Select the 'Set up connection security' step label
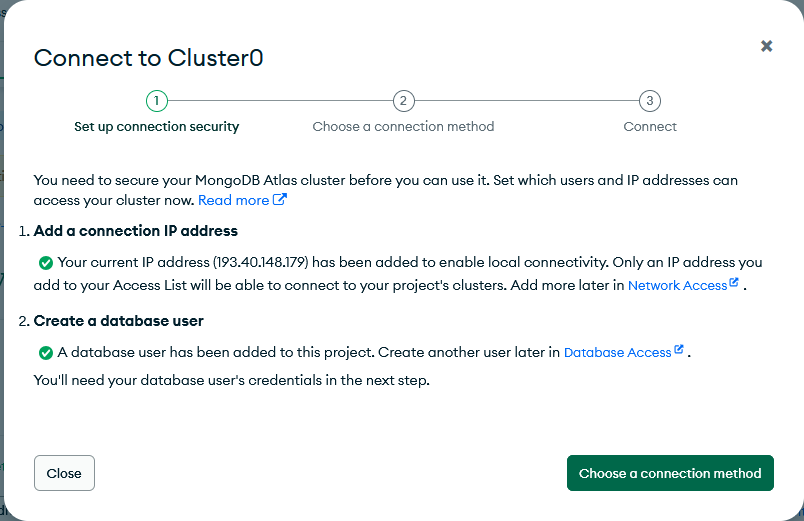 pos(157,127)
